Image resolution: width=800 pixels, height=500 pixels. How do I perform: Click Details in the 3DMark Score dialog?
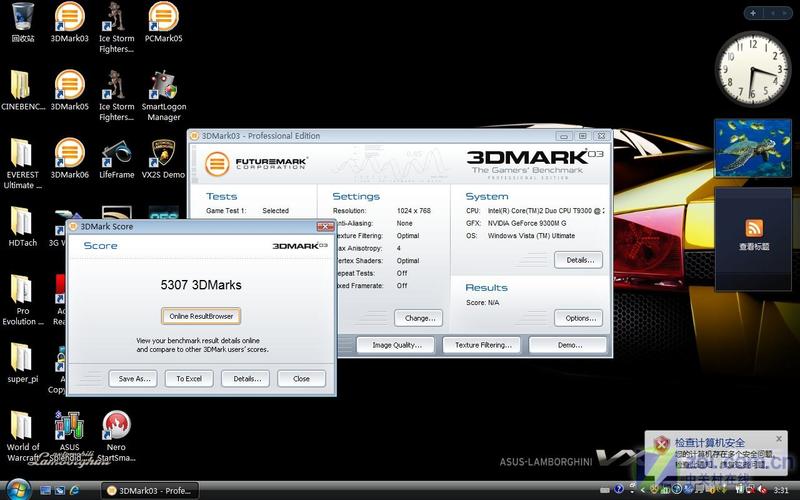245,379
